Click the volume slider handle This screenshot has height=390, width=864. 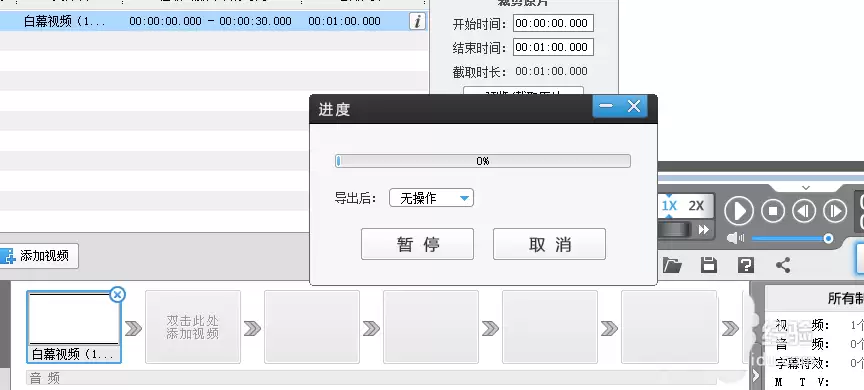coord(828,239)
